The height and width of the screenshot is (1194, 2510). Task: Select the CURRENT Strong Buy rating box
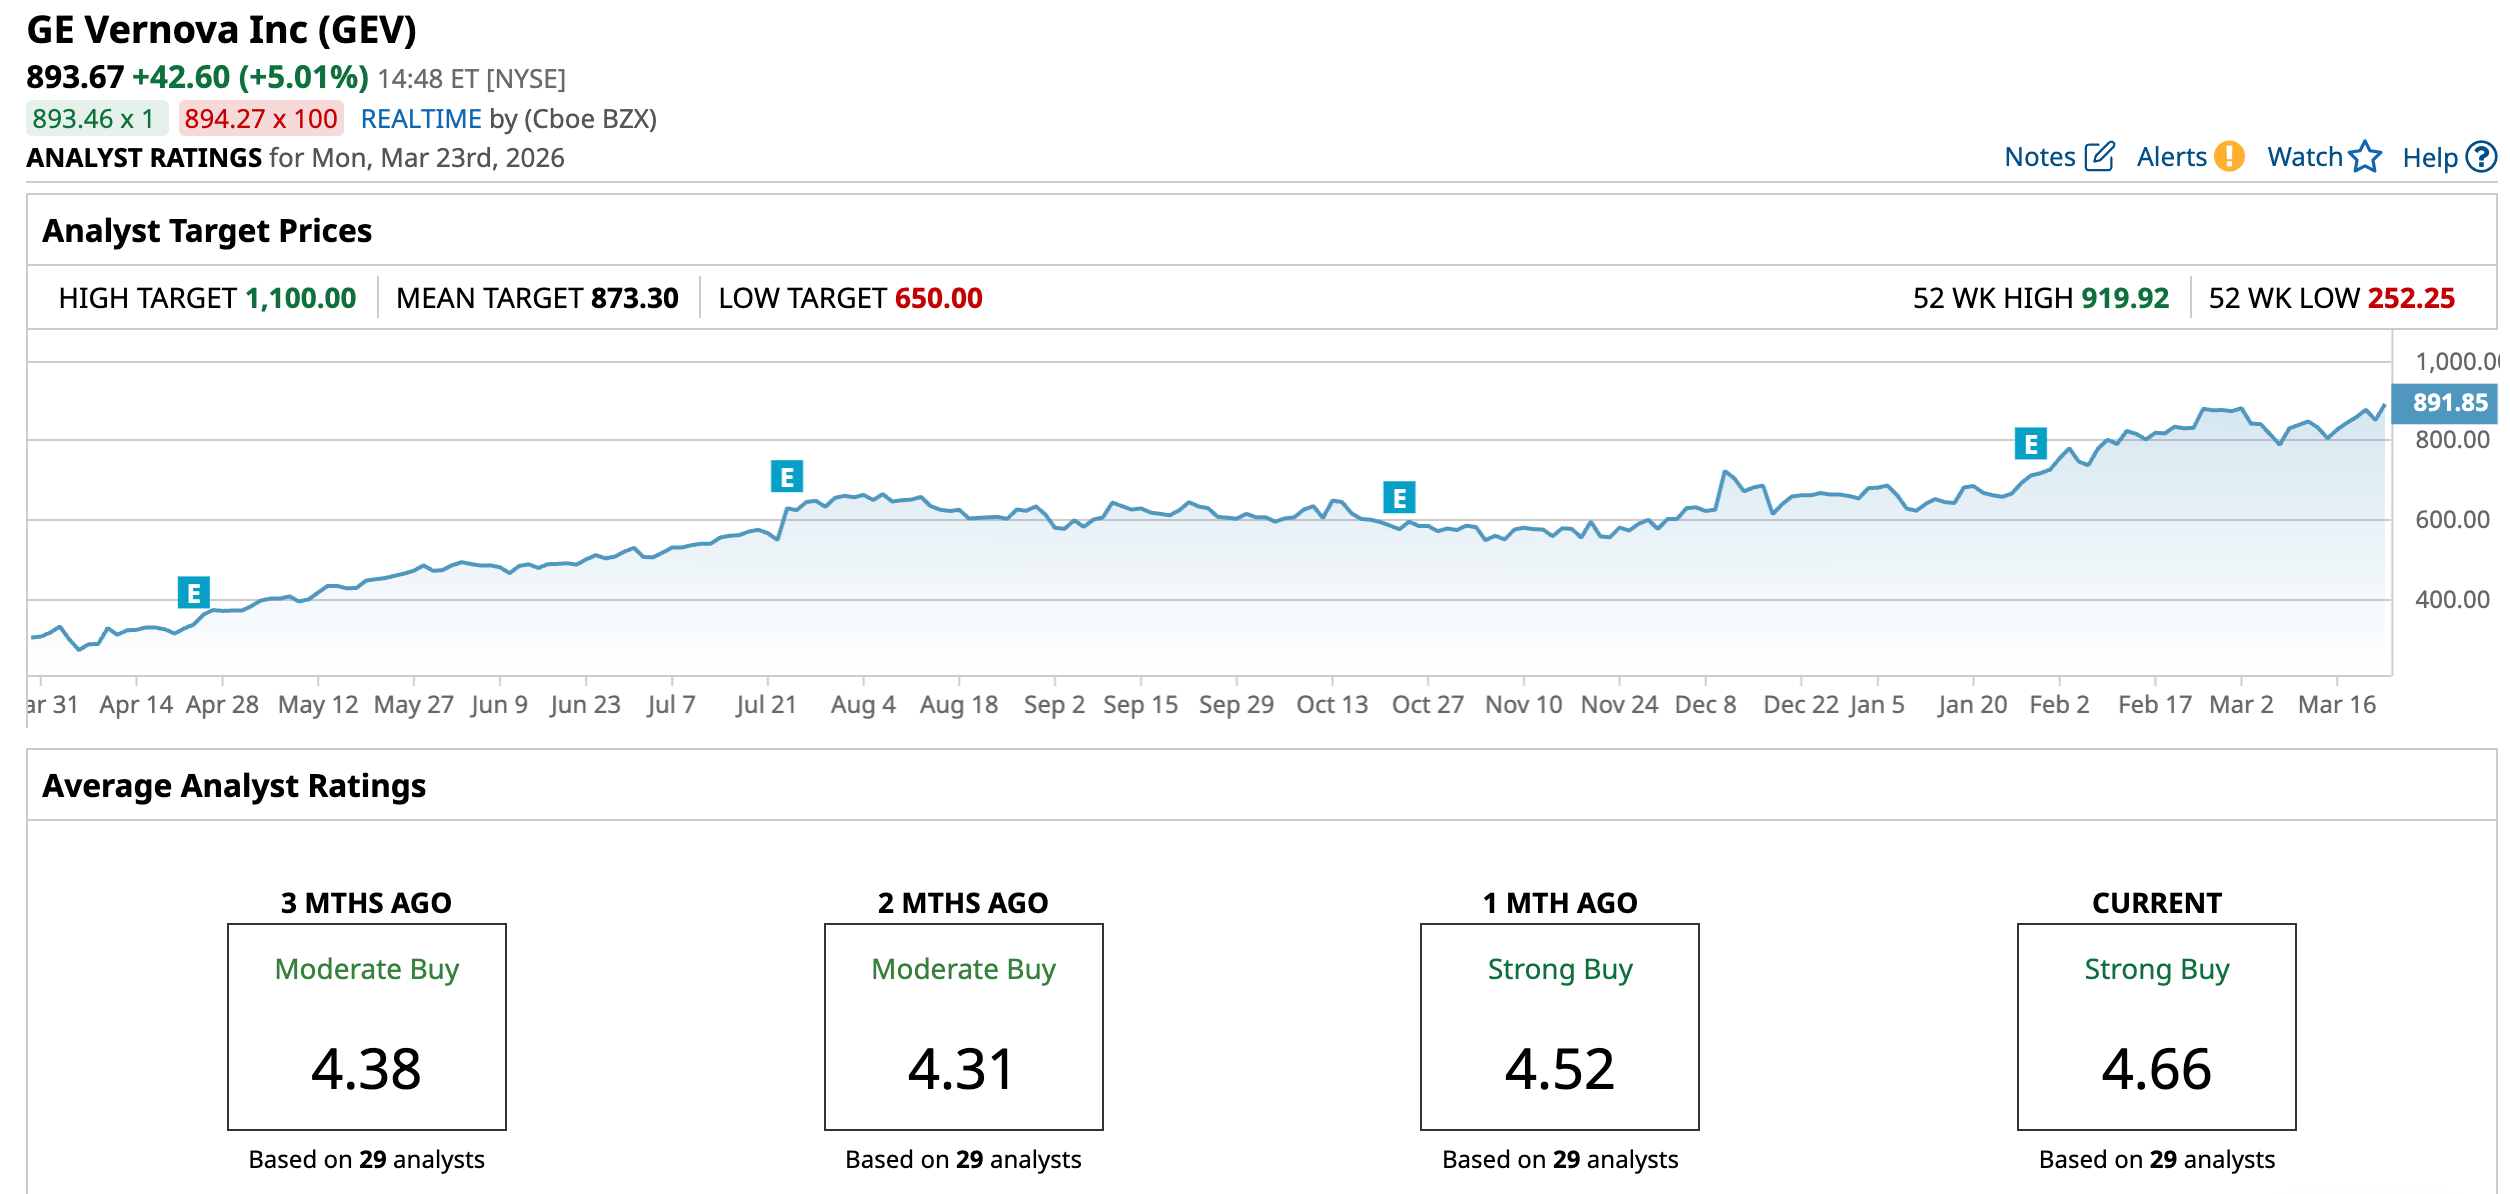[x=2156, y=1027]
